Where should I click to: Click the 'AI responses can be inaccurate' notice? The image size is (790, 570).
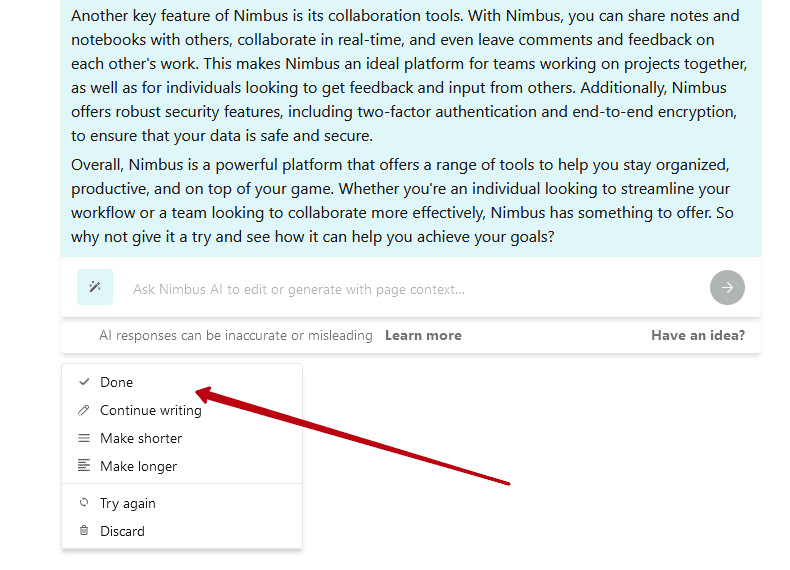click(236, 336)
